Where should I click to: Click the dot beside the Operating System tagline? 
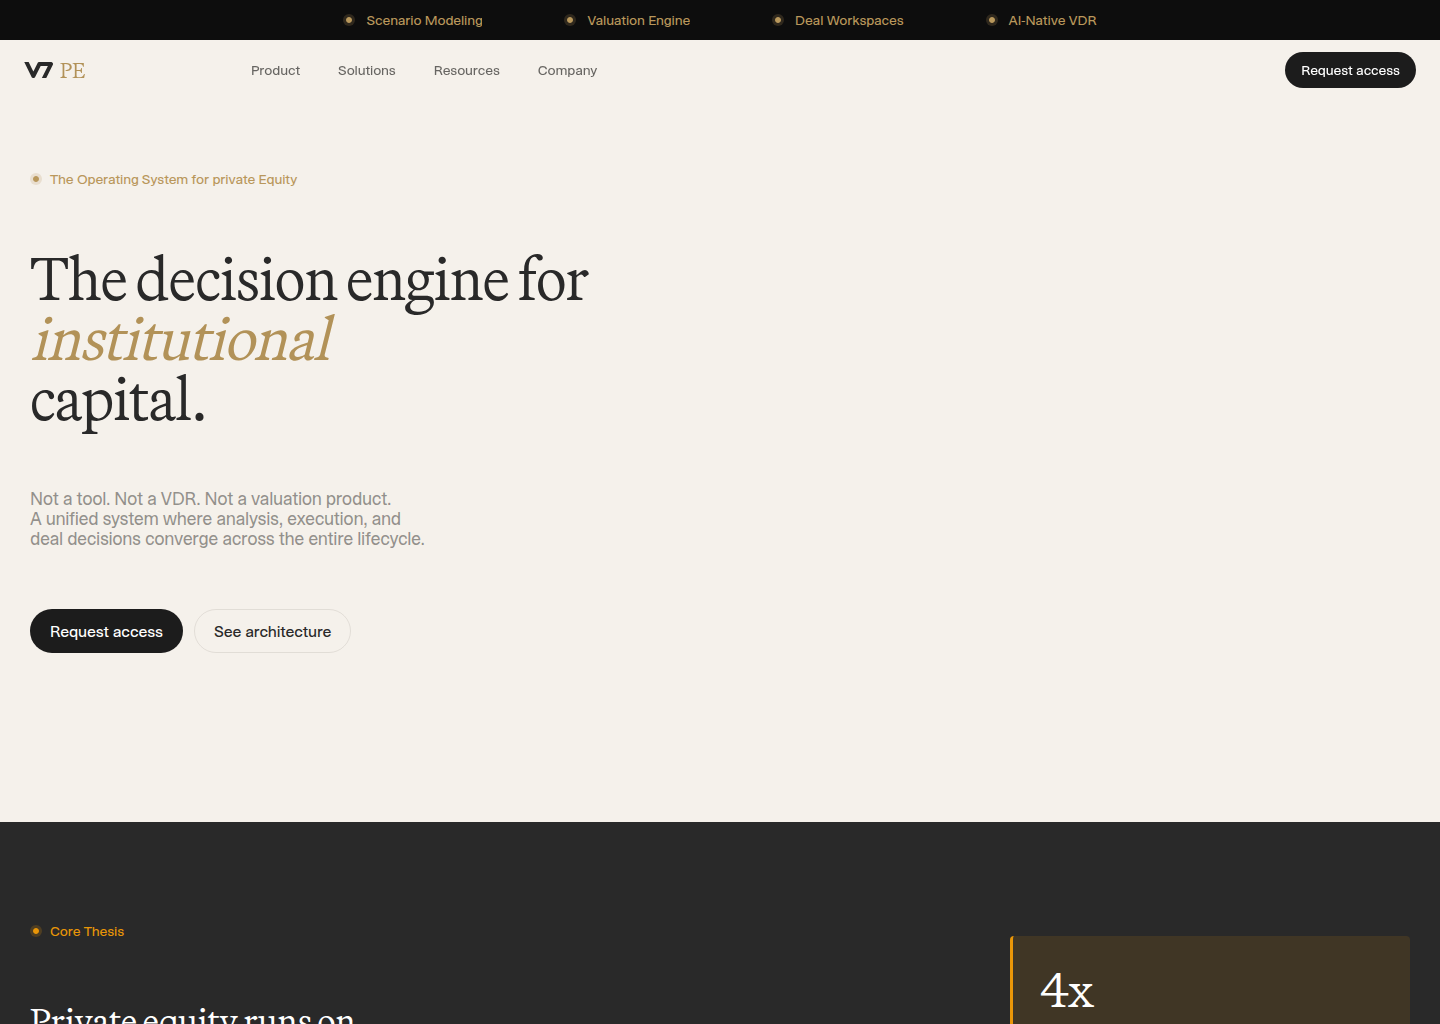point(36,179)
